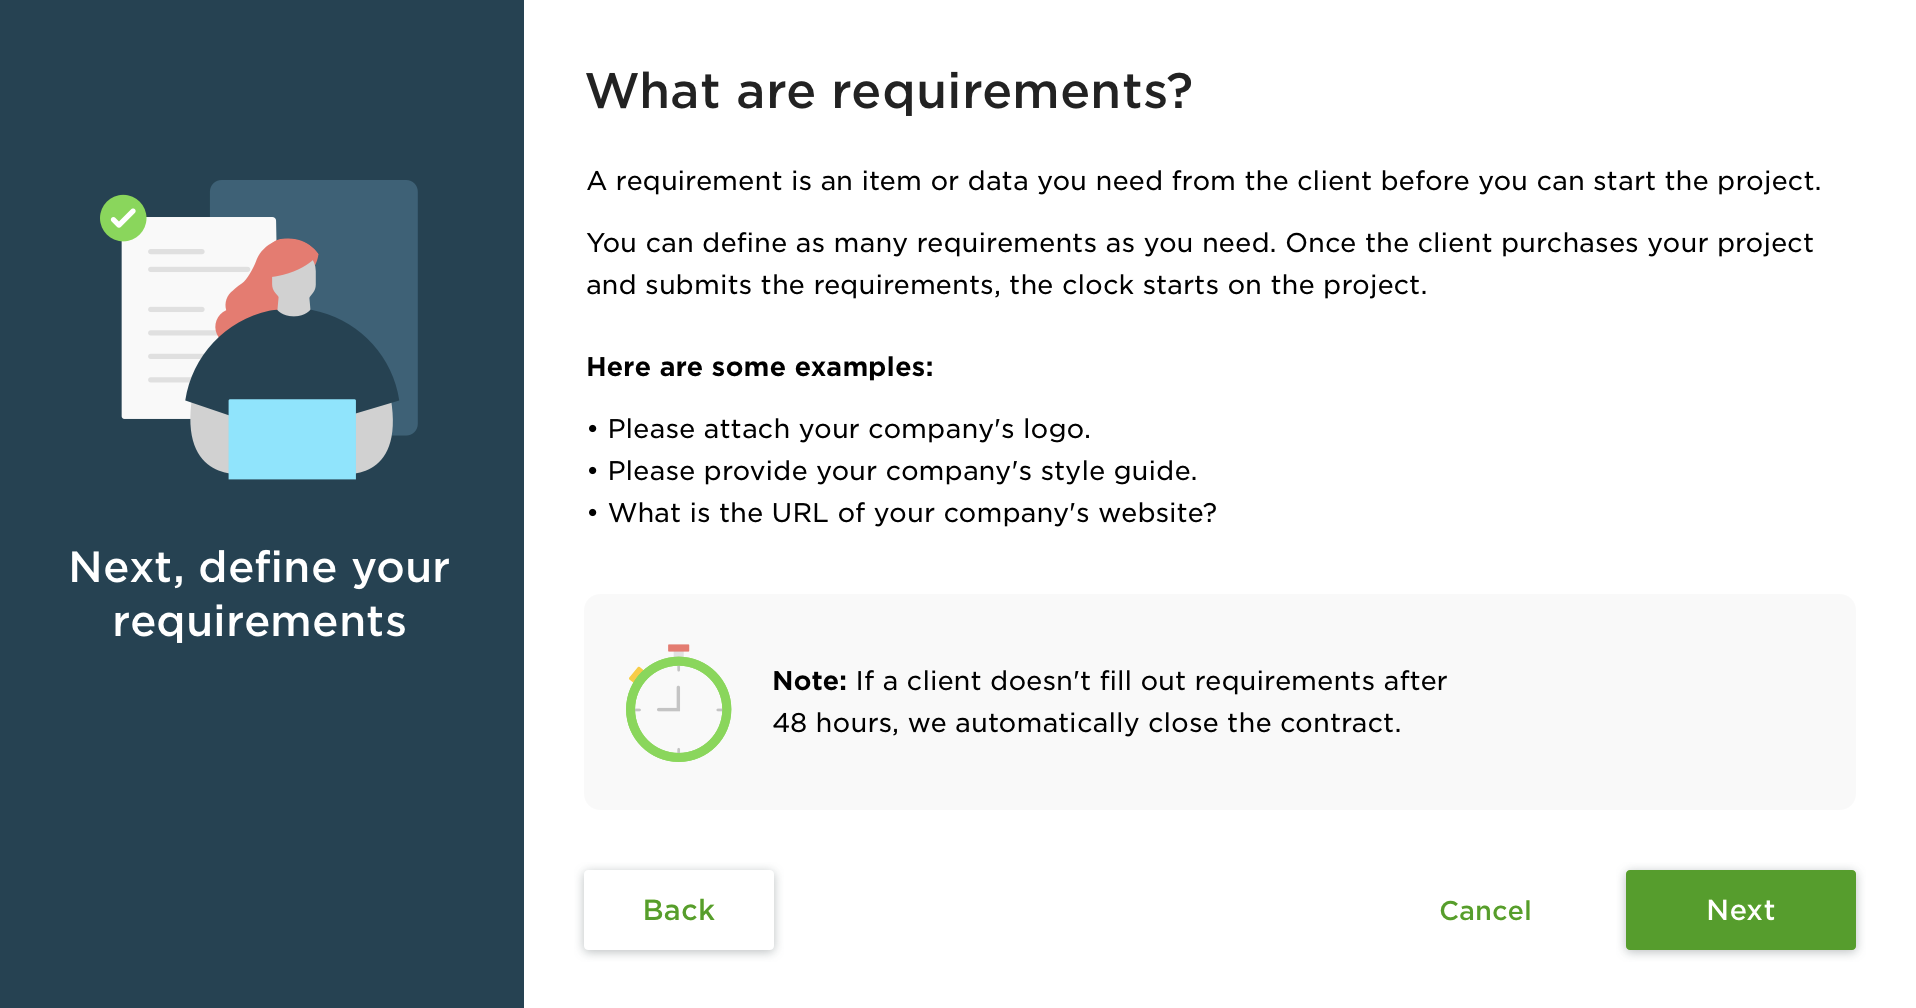The image size is (1916, 1008).
Task: Click the light blue laptop illustration
Action: click(x=292, y=439)
